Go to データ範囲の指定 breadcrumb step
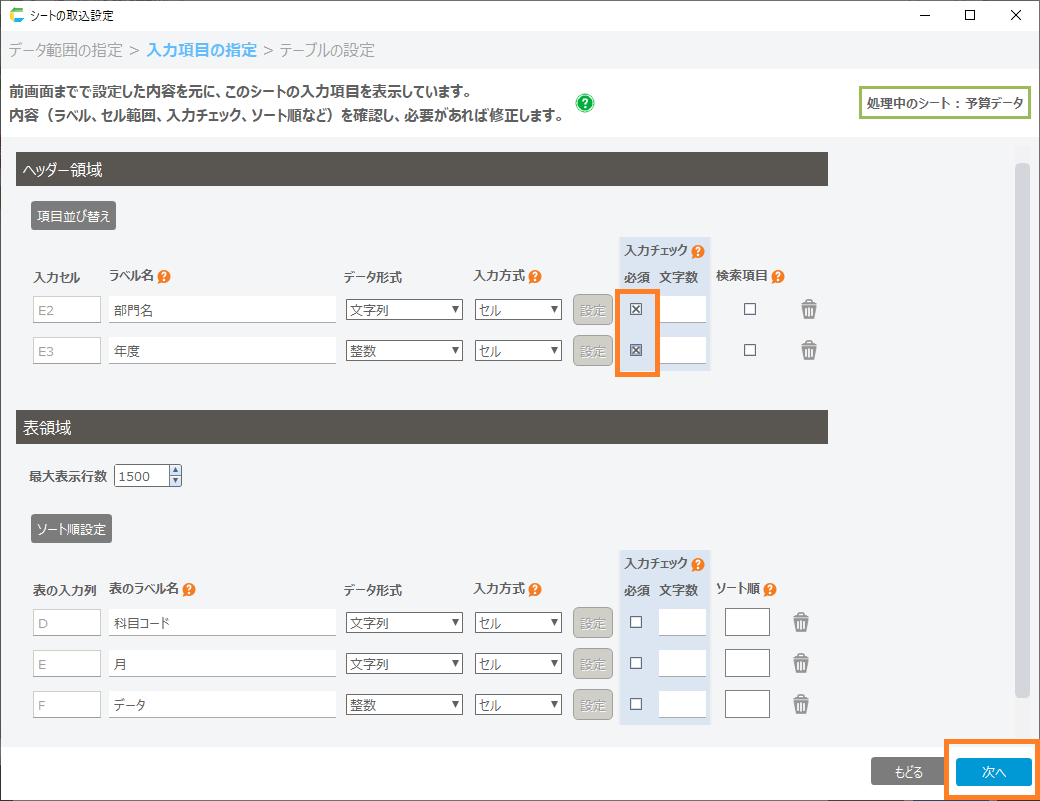1040x801 pixels. [66, 50]
